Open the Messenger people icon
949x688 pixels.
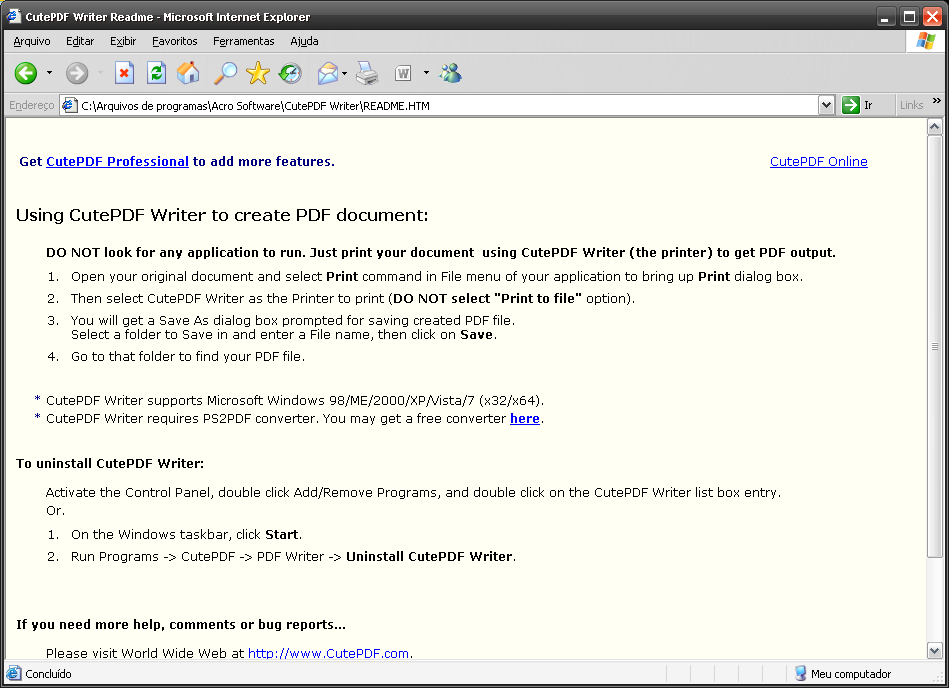tap(450, 73)
